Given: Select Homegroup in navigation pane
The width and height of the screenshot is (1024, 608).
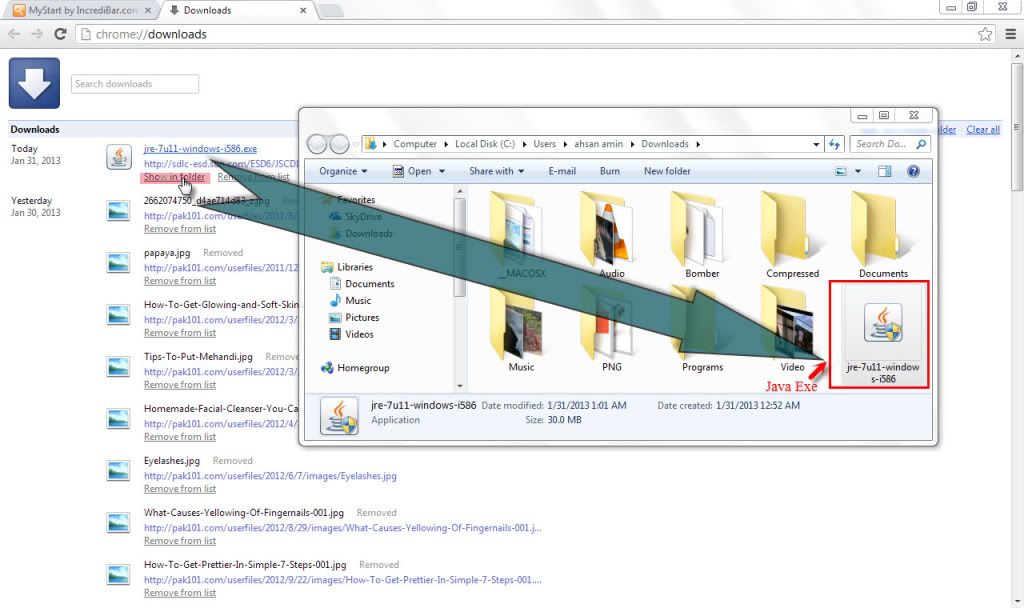Looking at the screenshot, I should (362, 368).
